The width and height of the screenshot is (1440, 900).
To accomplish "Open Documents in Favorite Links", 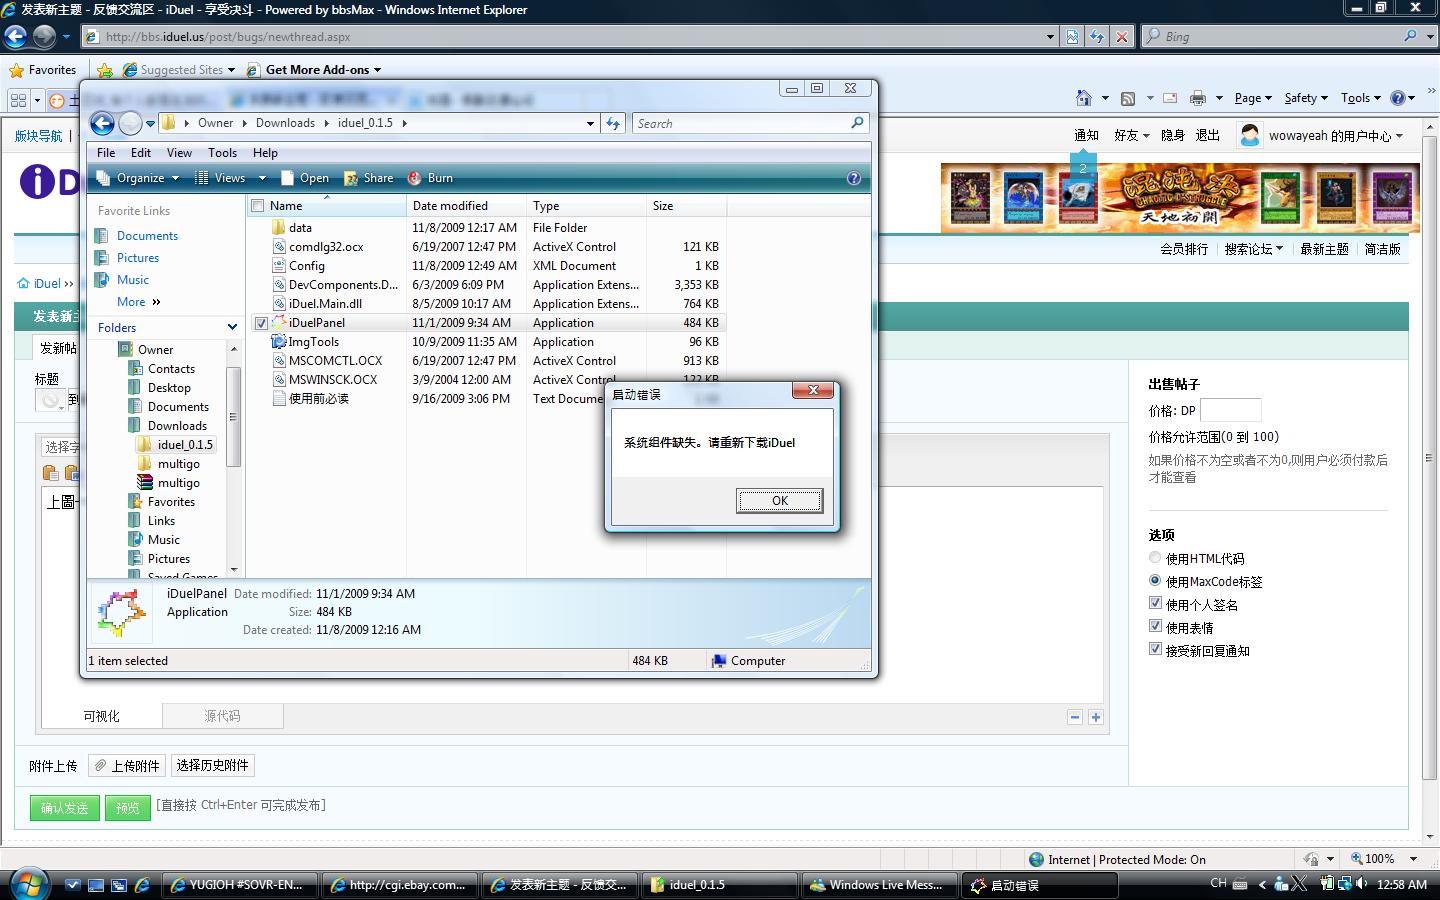I will coord(147,235).
